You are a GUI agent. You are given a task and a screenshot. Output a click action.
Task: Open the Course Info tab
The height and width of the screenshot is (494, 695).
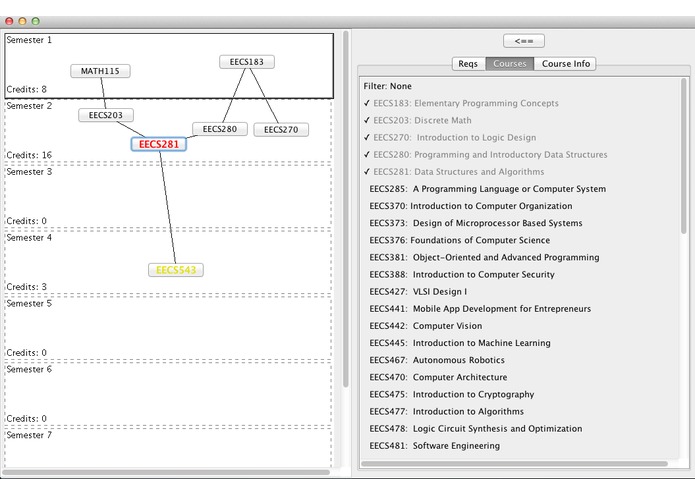click(566, 64)
